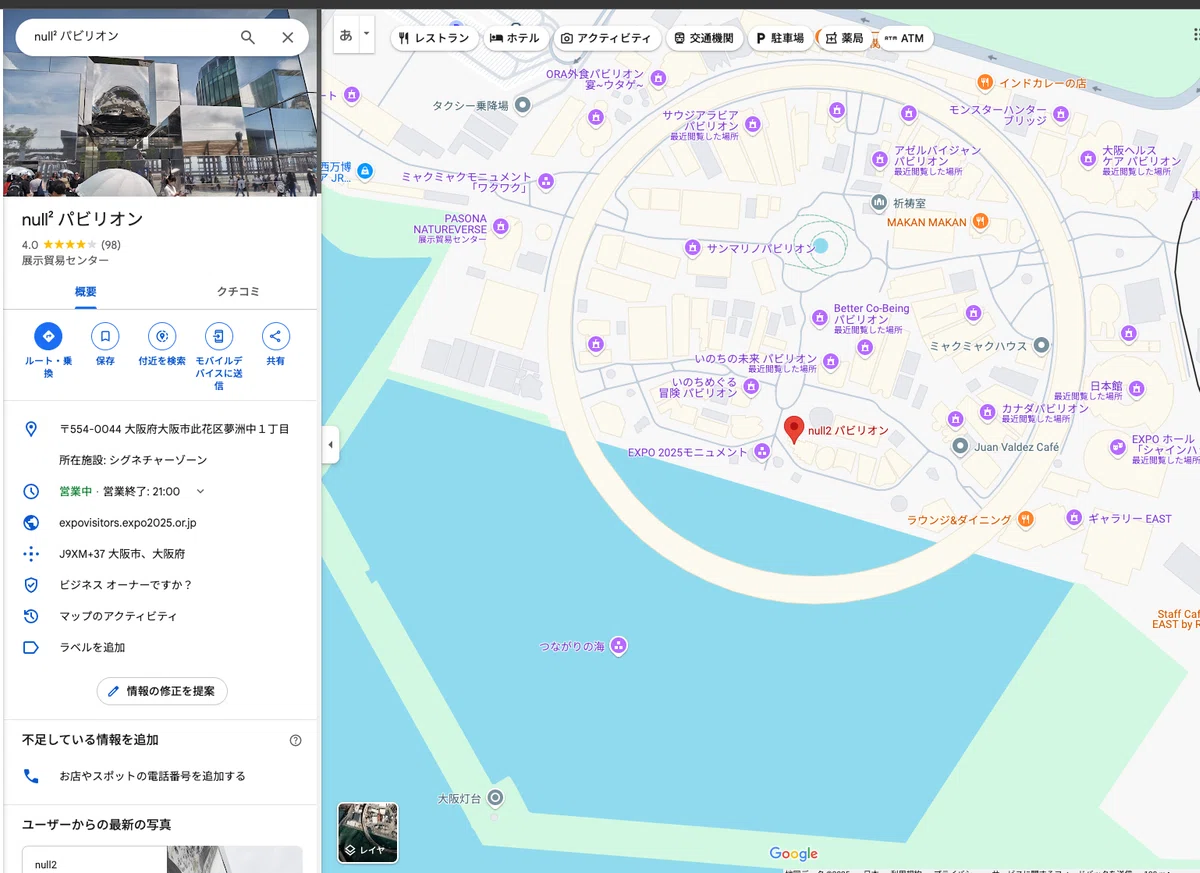Click the 展示貿易センター category text
This screenshot has height=873, width=1200.
tap(65, 260)
